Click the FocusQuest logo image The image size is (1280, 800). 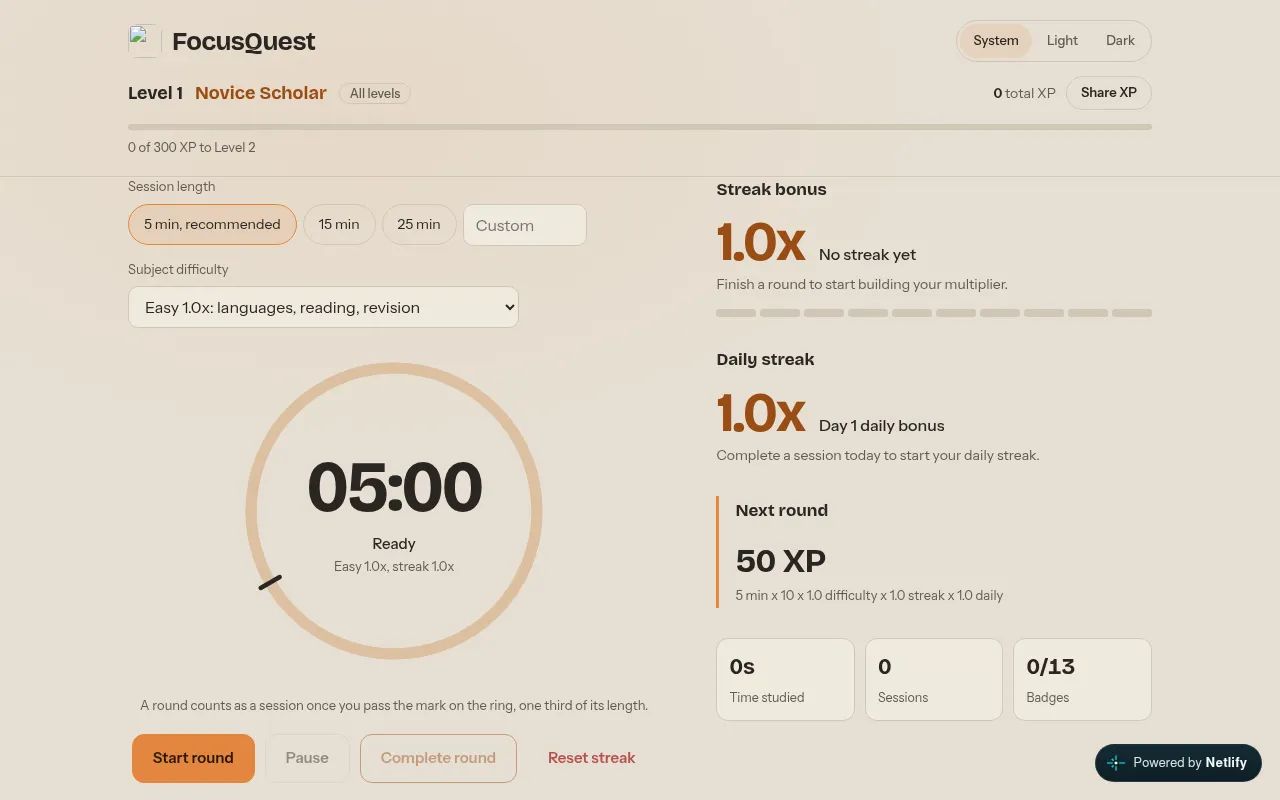pyautogui.click(x=144, y=41)
